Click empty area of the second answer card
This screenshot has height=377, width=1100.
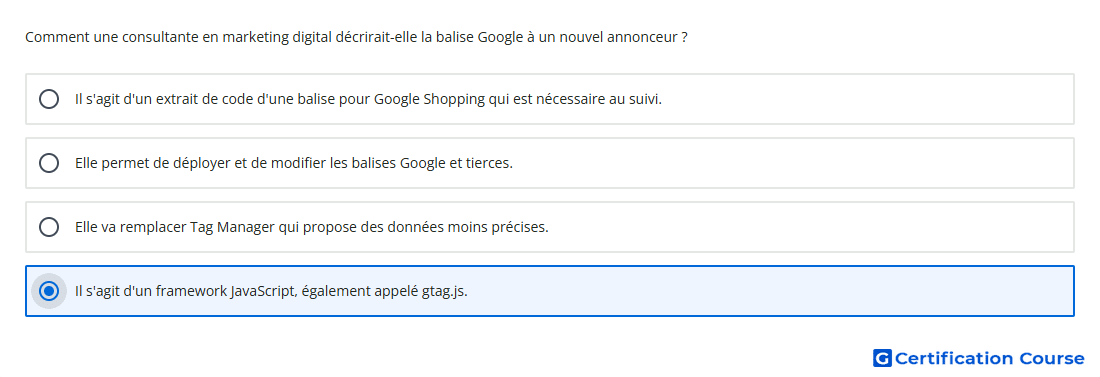click(x=793, y=163)
